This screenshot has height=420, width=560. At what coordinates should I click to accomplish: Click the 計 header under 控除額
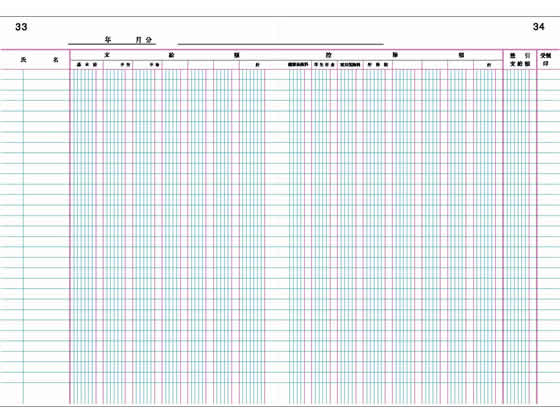489,65
